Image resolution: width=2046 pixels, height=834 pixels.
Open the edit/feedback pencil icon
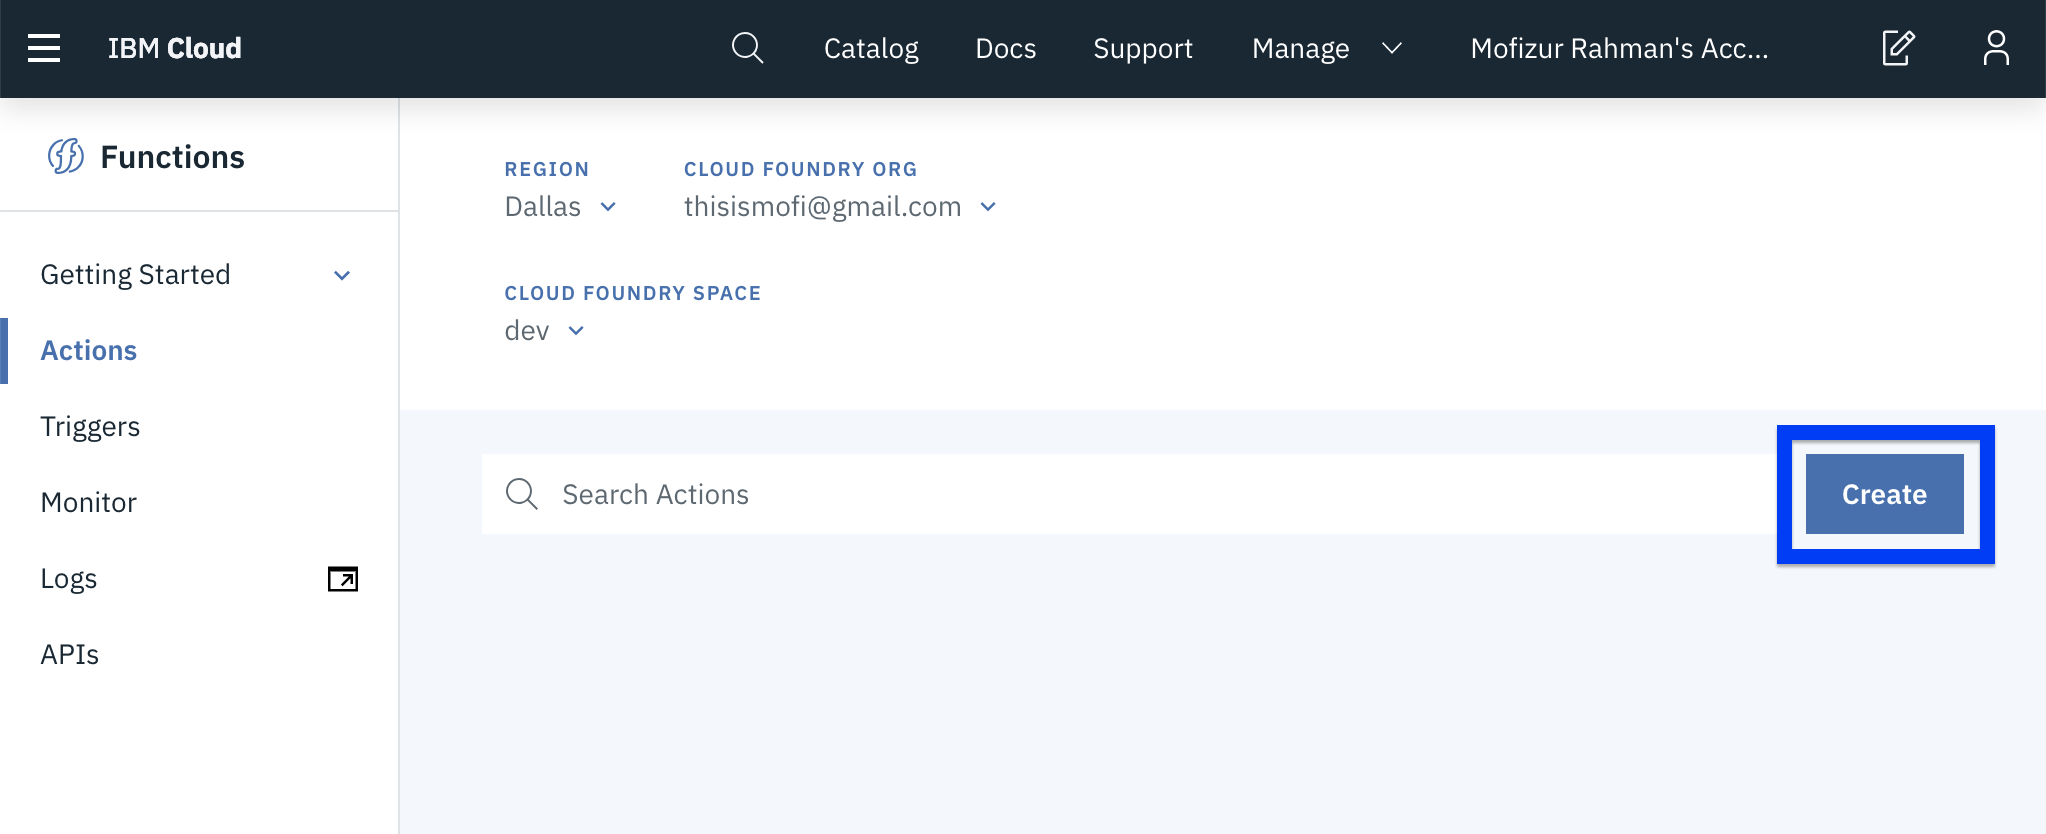pos(1897,48)
